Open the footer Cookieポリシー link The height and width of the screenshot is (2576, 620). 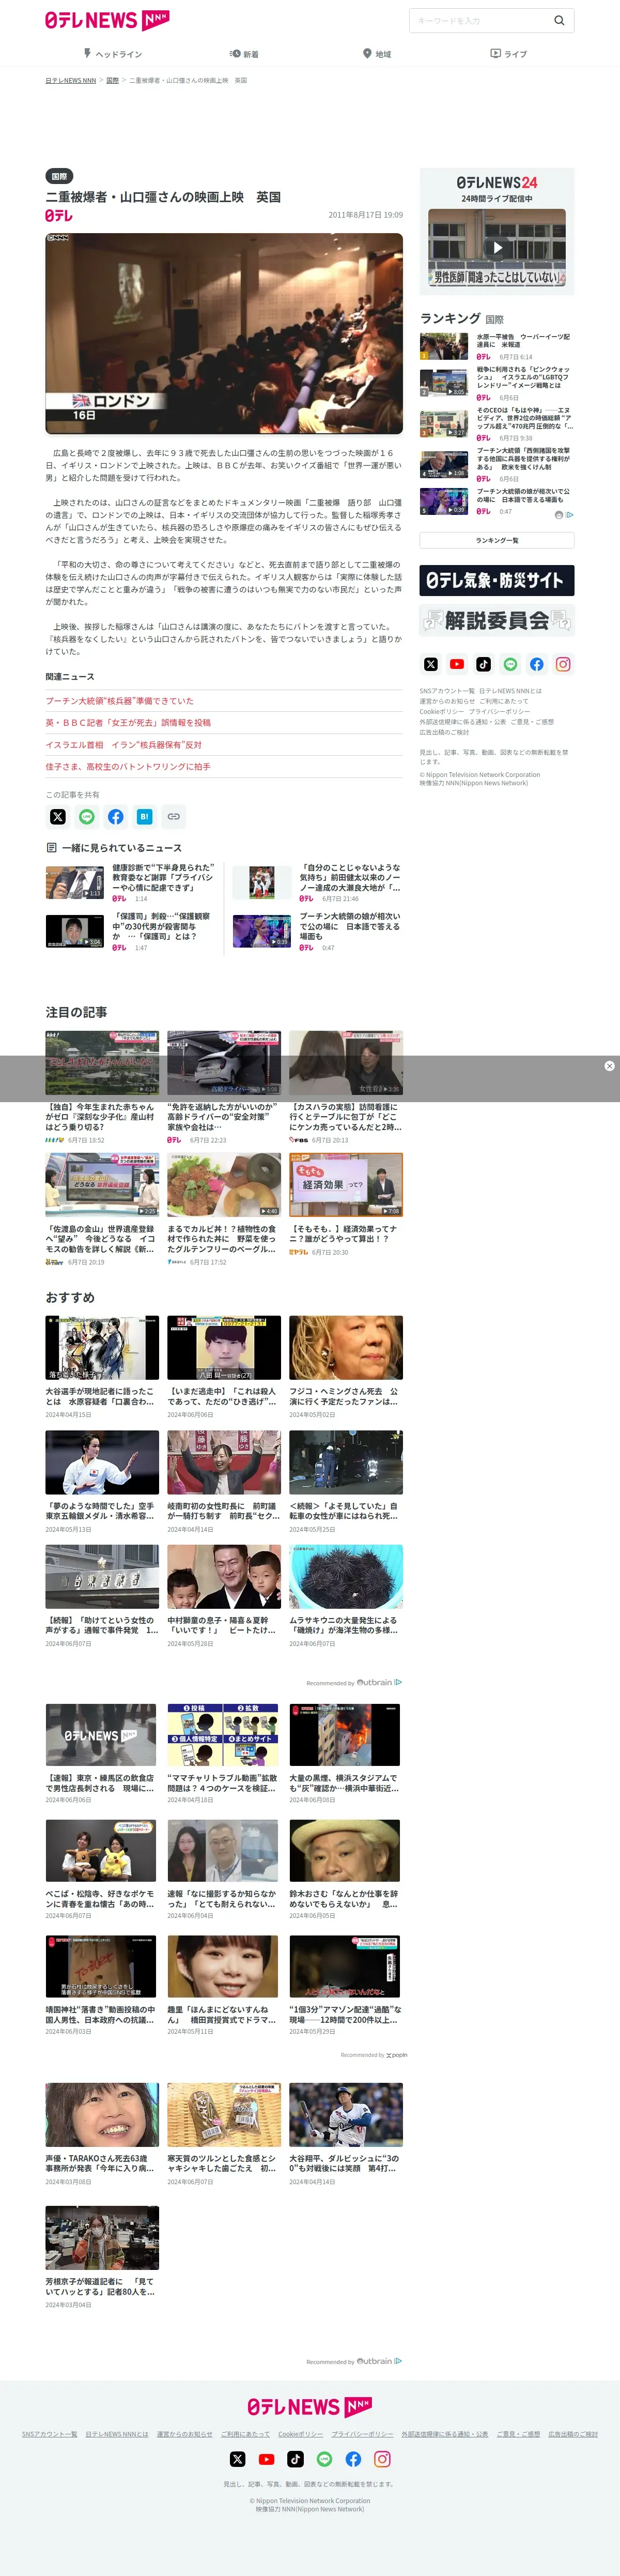pos(300,2434)
